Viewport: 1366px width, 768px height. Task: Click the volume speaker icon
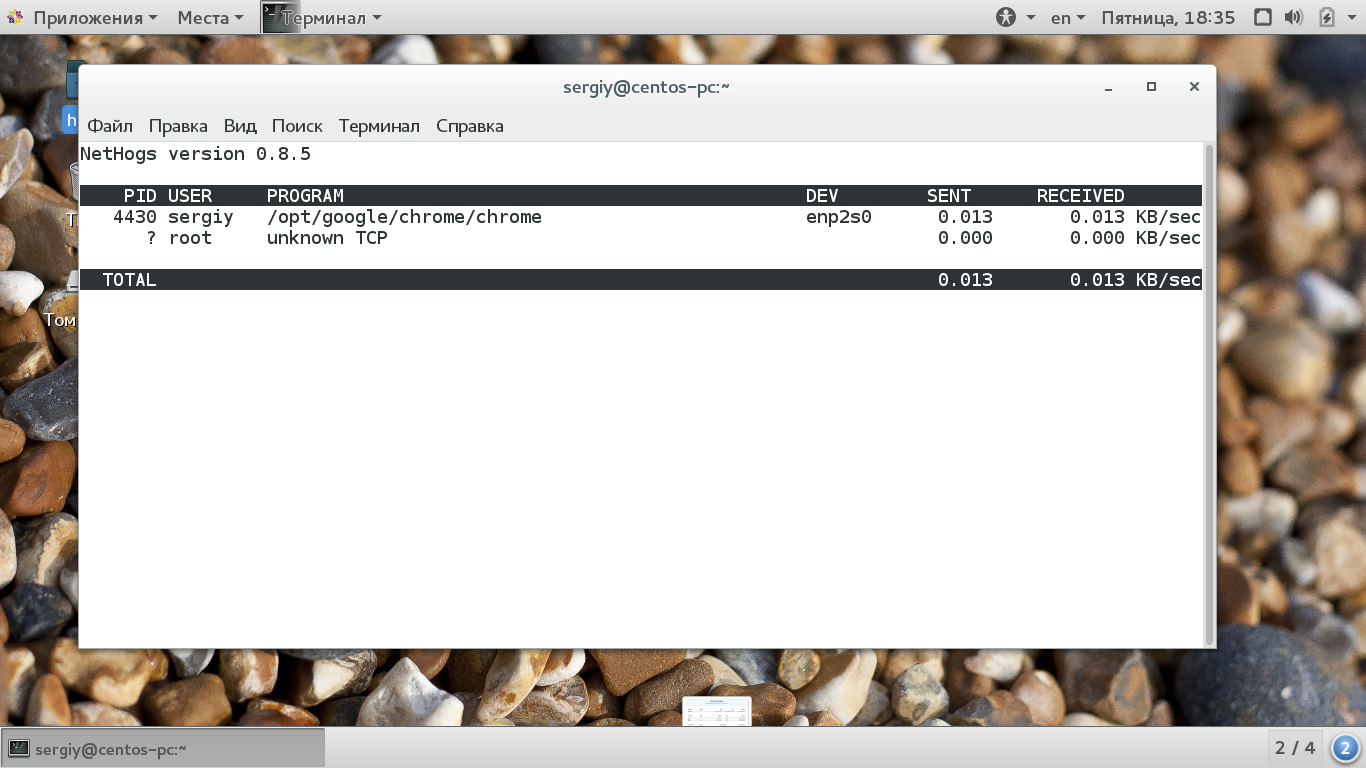coord(1294,17)
